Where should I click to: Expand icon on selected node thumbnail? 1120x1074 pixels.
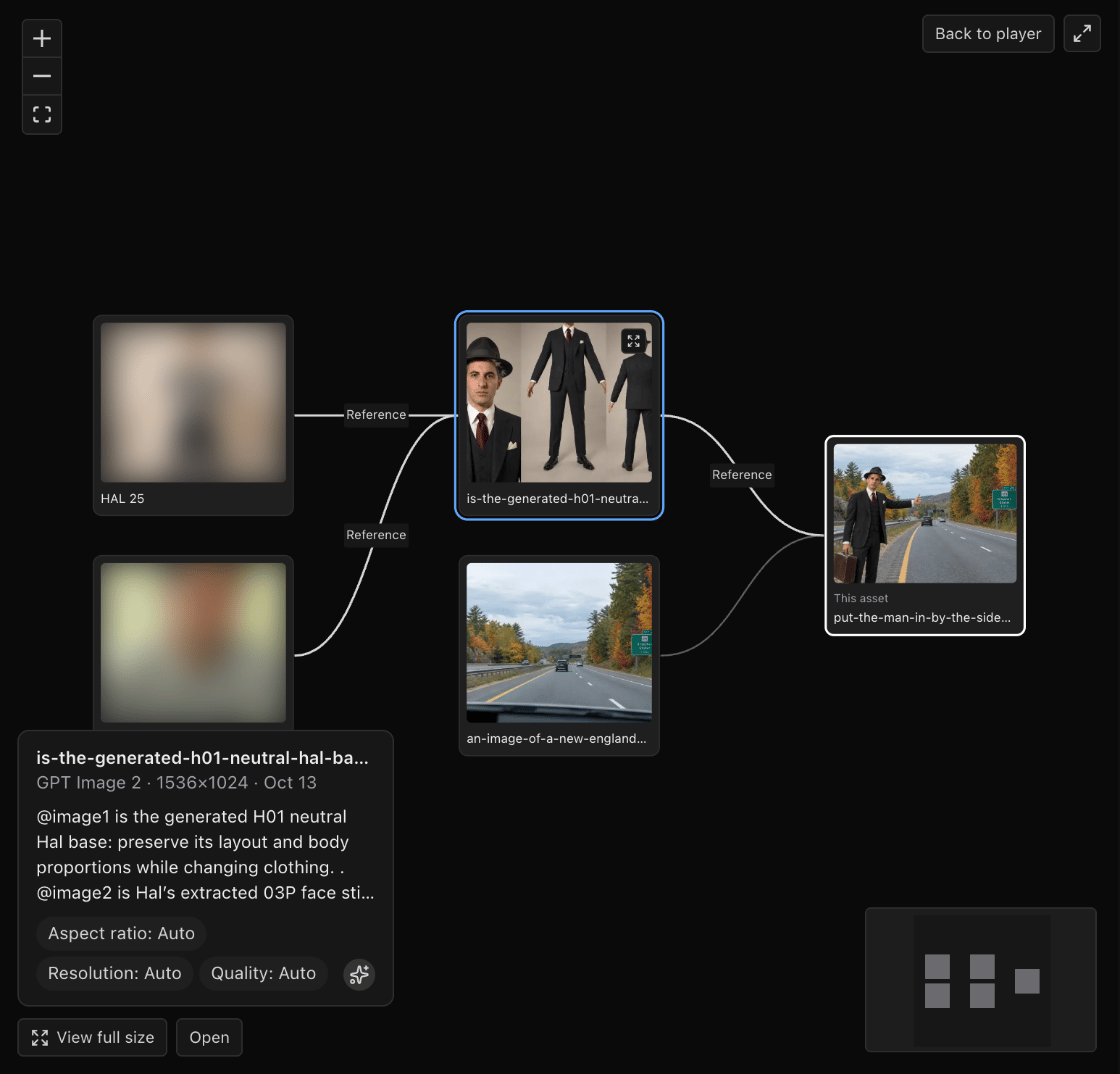click(x=634, y=341)
